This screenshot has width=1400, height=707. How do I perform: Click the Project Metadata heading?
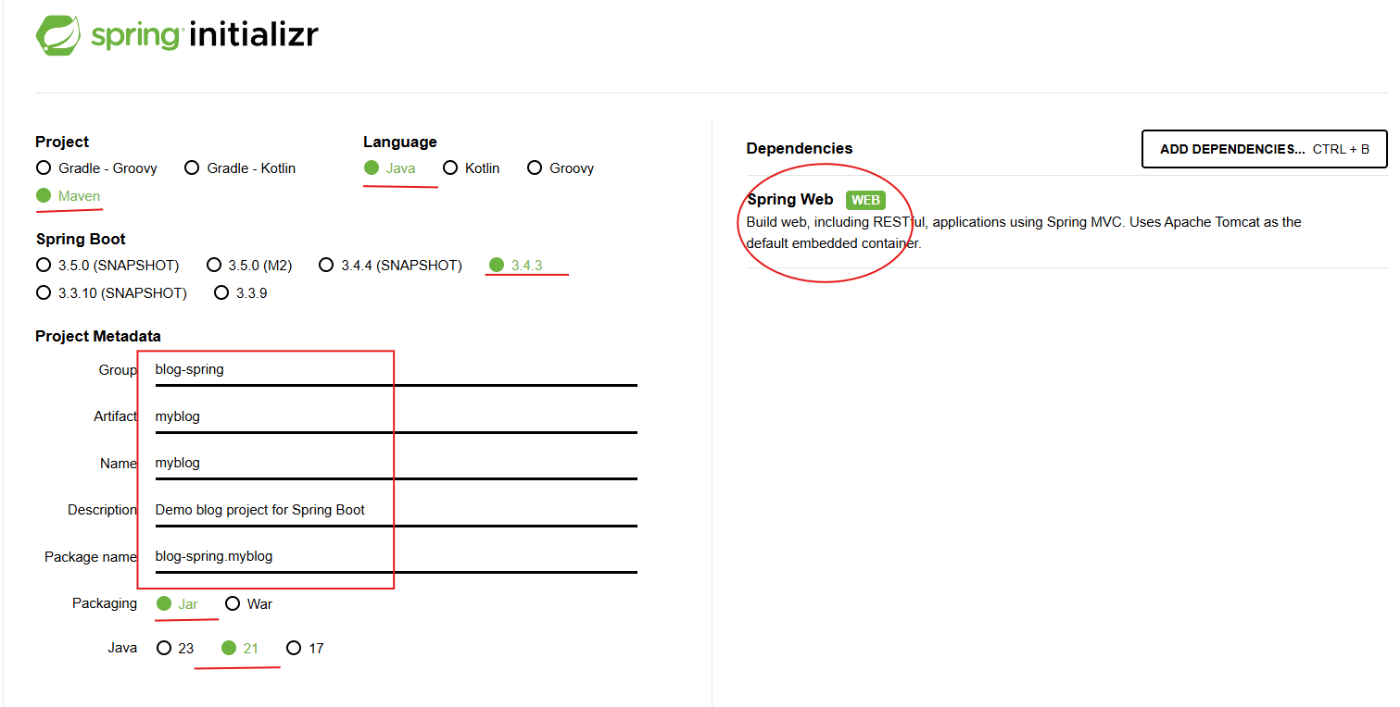(x=98, y=336)
